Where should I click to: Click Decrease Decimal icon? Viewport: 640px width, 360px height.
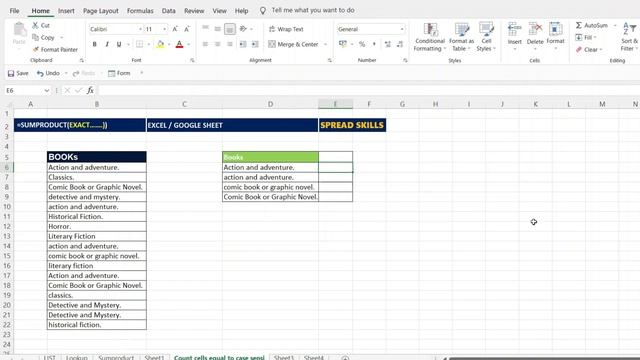click(x=400, y=44)
